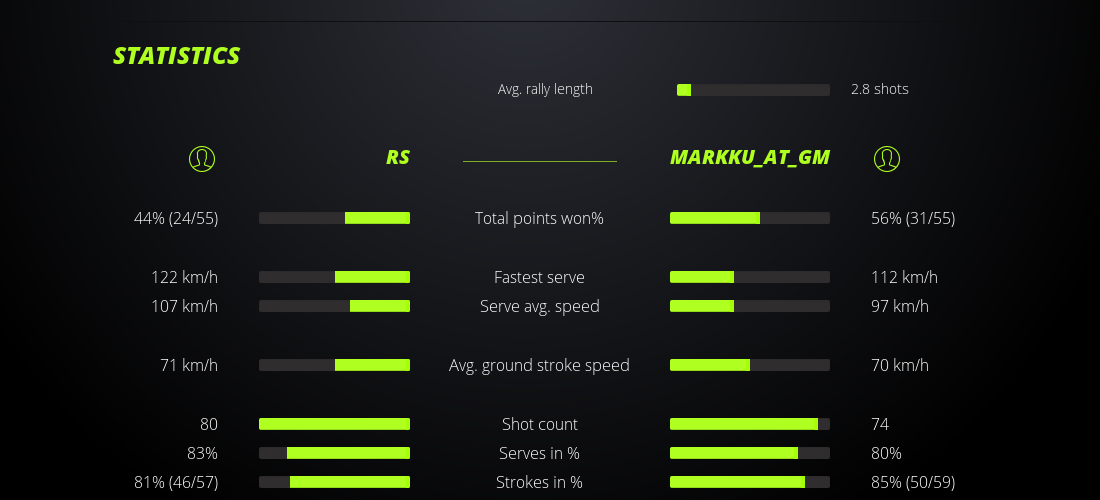Click RS's Strokes in % bar
Viewport: 1100px width, 500px height.
coord(334,482)
